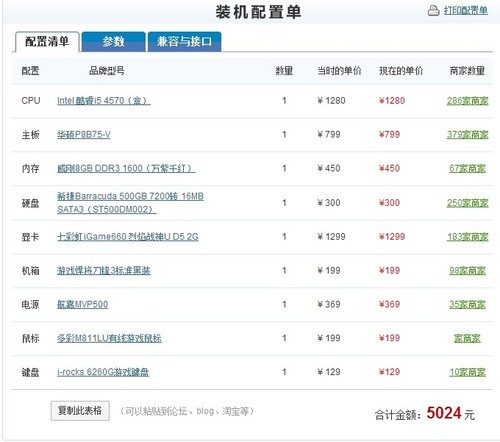This screenshot has height=442, width=500.
Task: View the 10家商家 sellers for keyboard
Action: tap(467, 372)
